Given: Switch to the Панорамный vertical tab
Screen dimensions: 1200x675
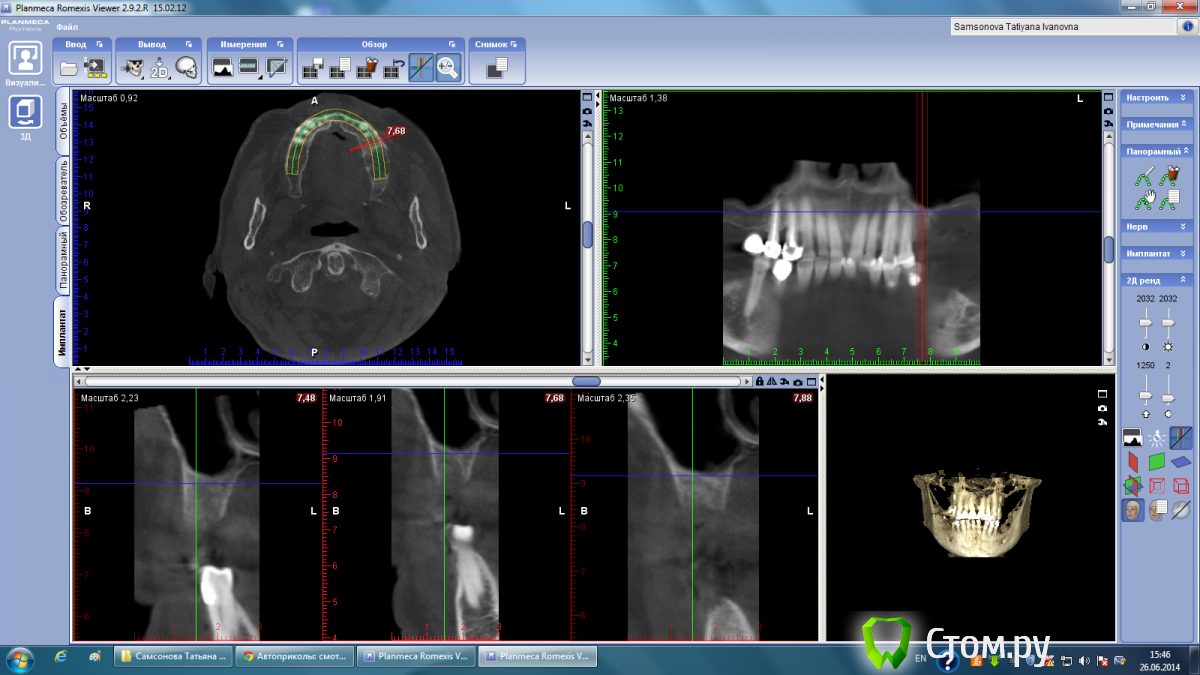Looking at the screenshot, I should pyautogui.click(x=63, y=260).
